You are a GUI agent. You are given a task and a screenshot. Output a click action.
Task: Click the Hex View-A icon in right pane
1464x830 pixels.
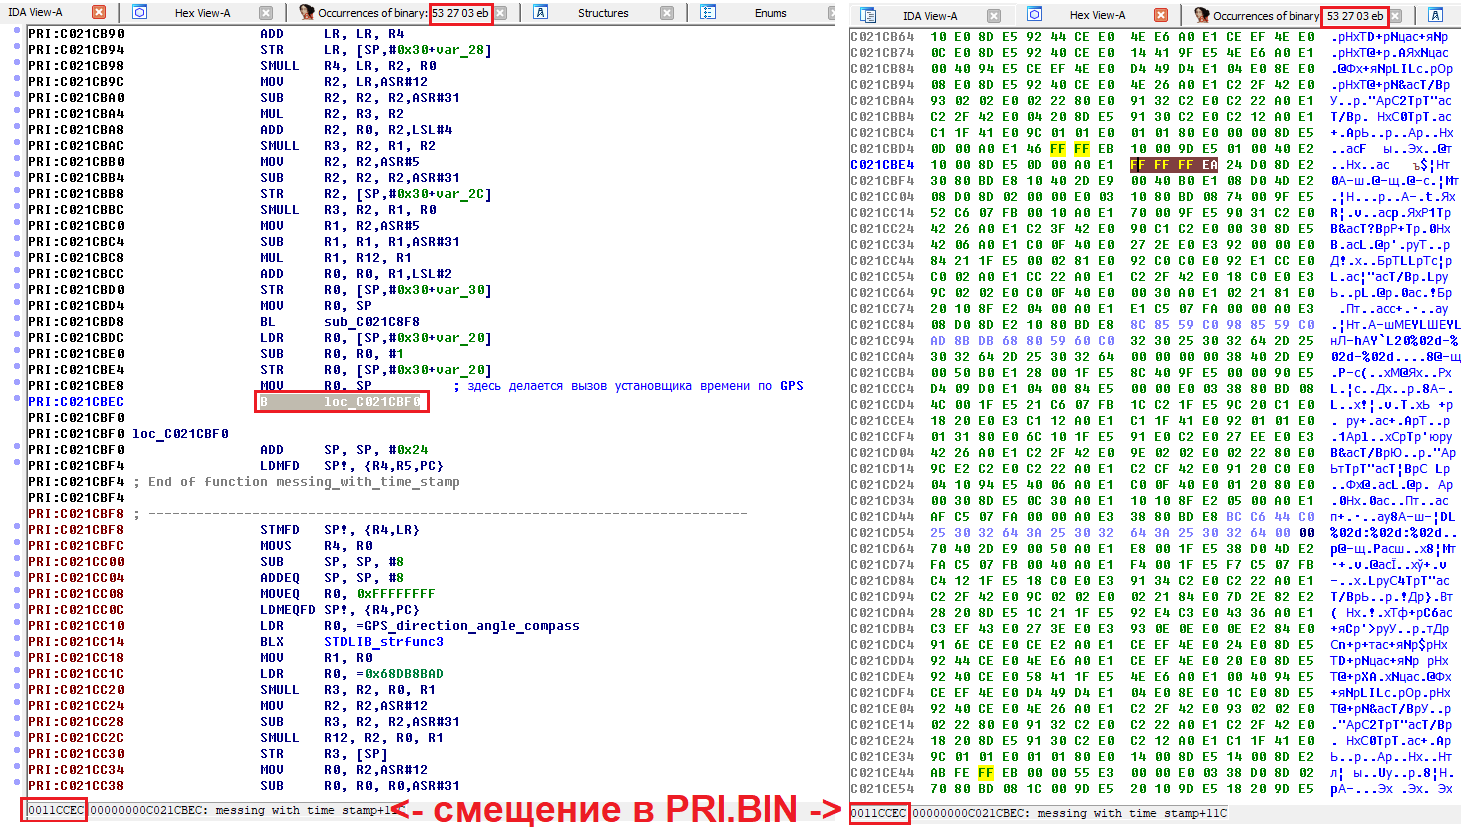click(1035, 15)
